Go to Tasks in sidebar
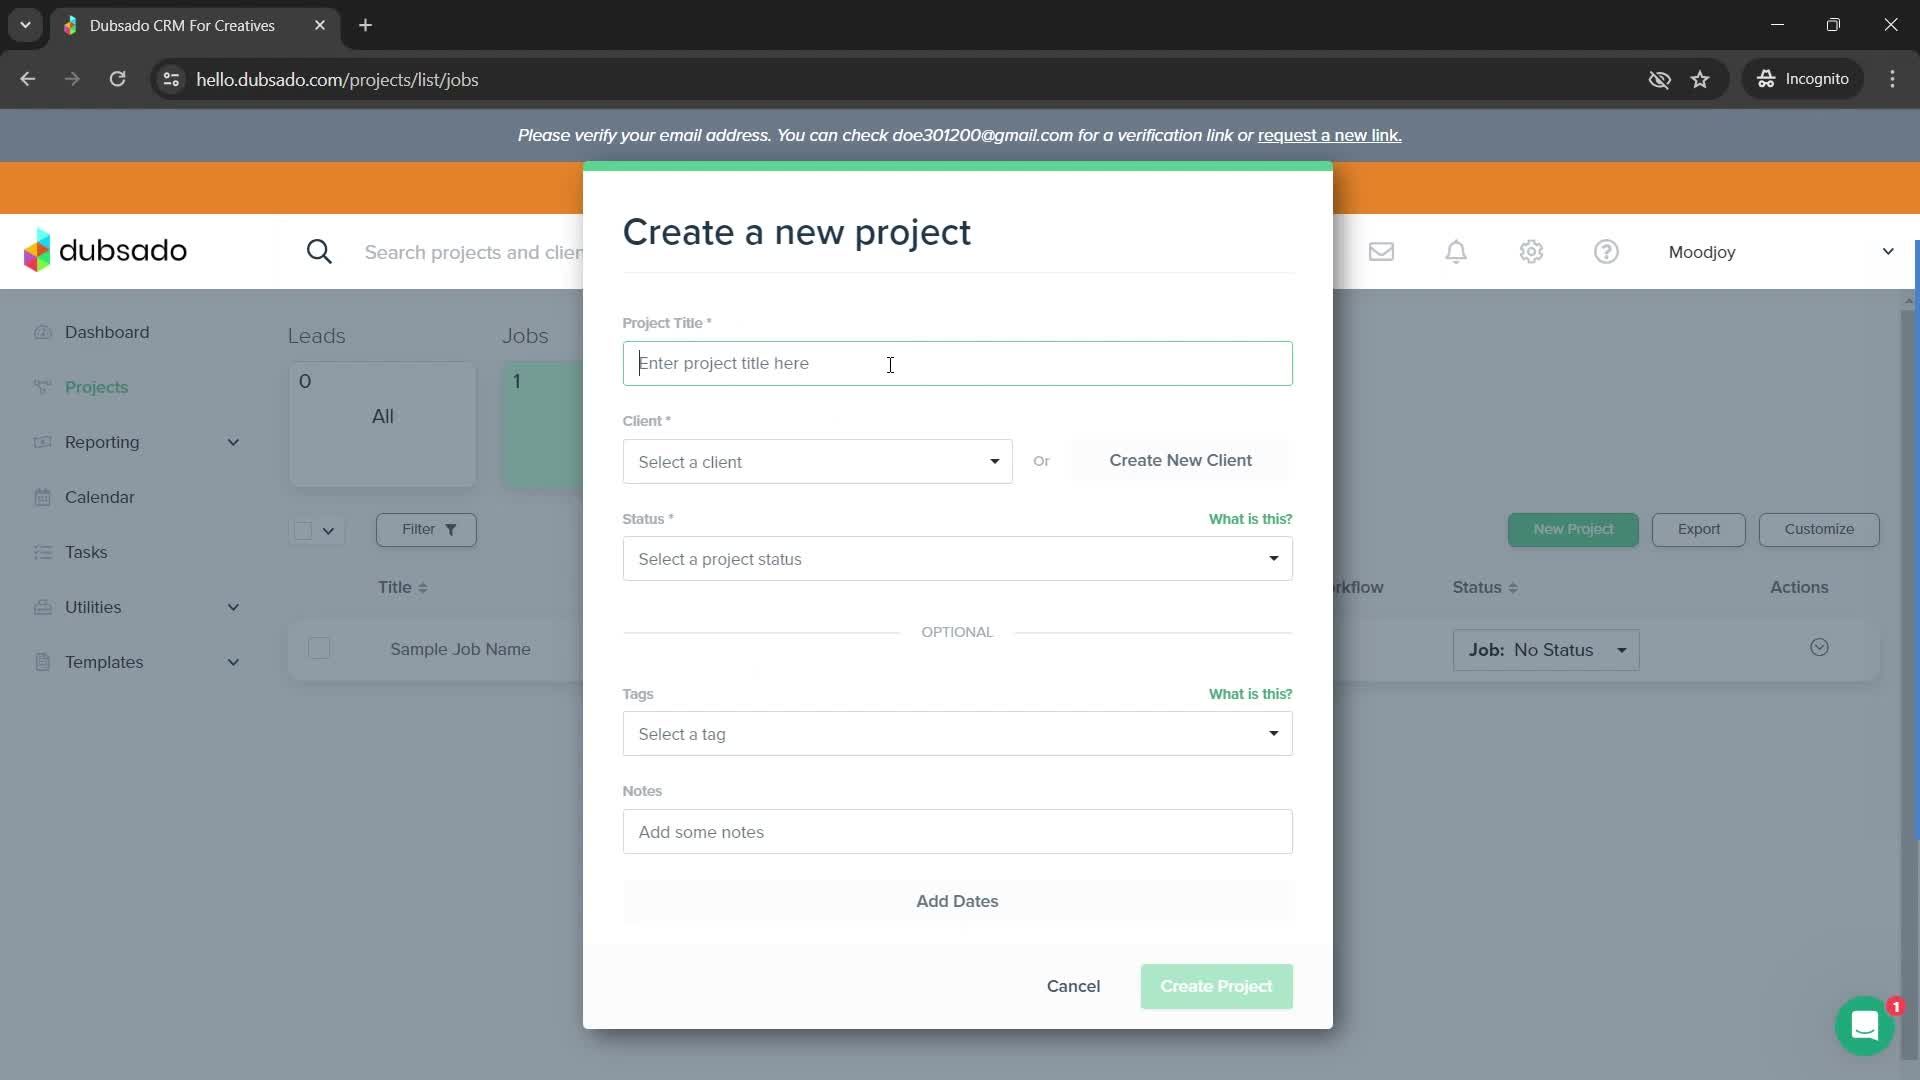Viewport: 1920px width, 1080px height. click(86, 552)
